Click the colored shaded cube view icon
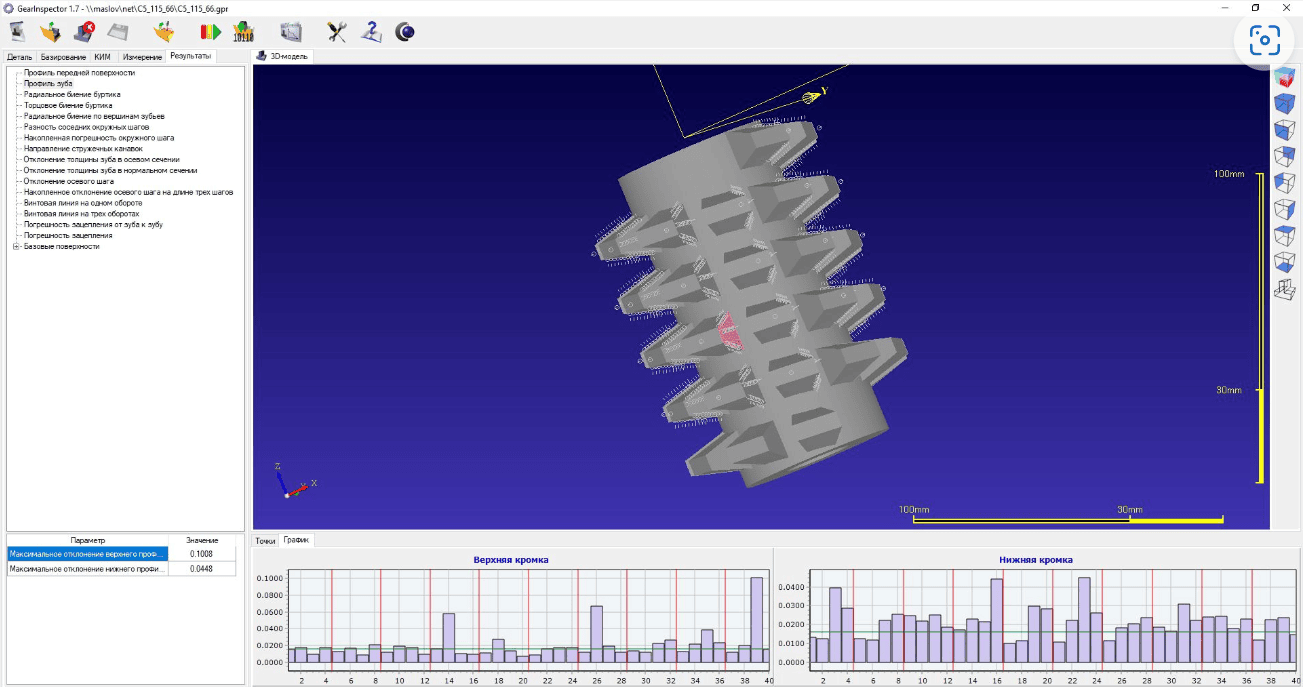Image resolution: width=1303 pixels, height=687 pixels. click(1284, 78)
